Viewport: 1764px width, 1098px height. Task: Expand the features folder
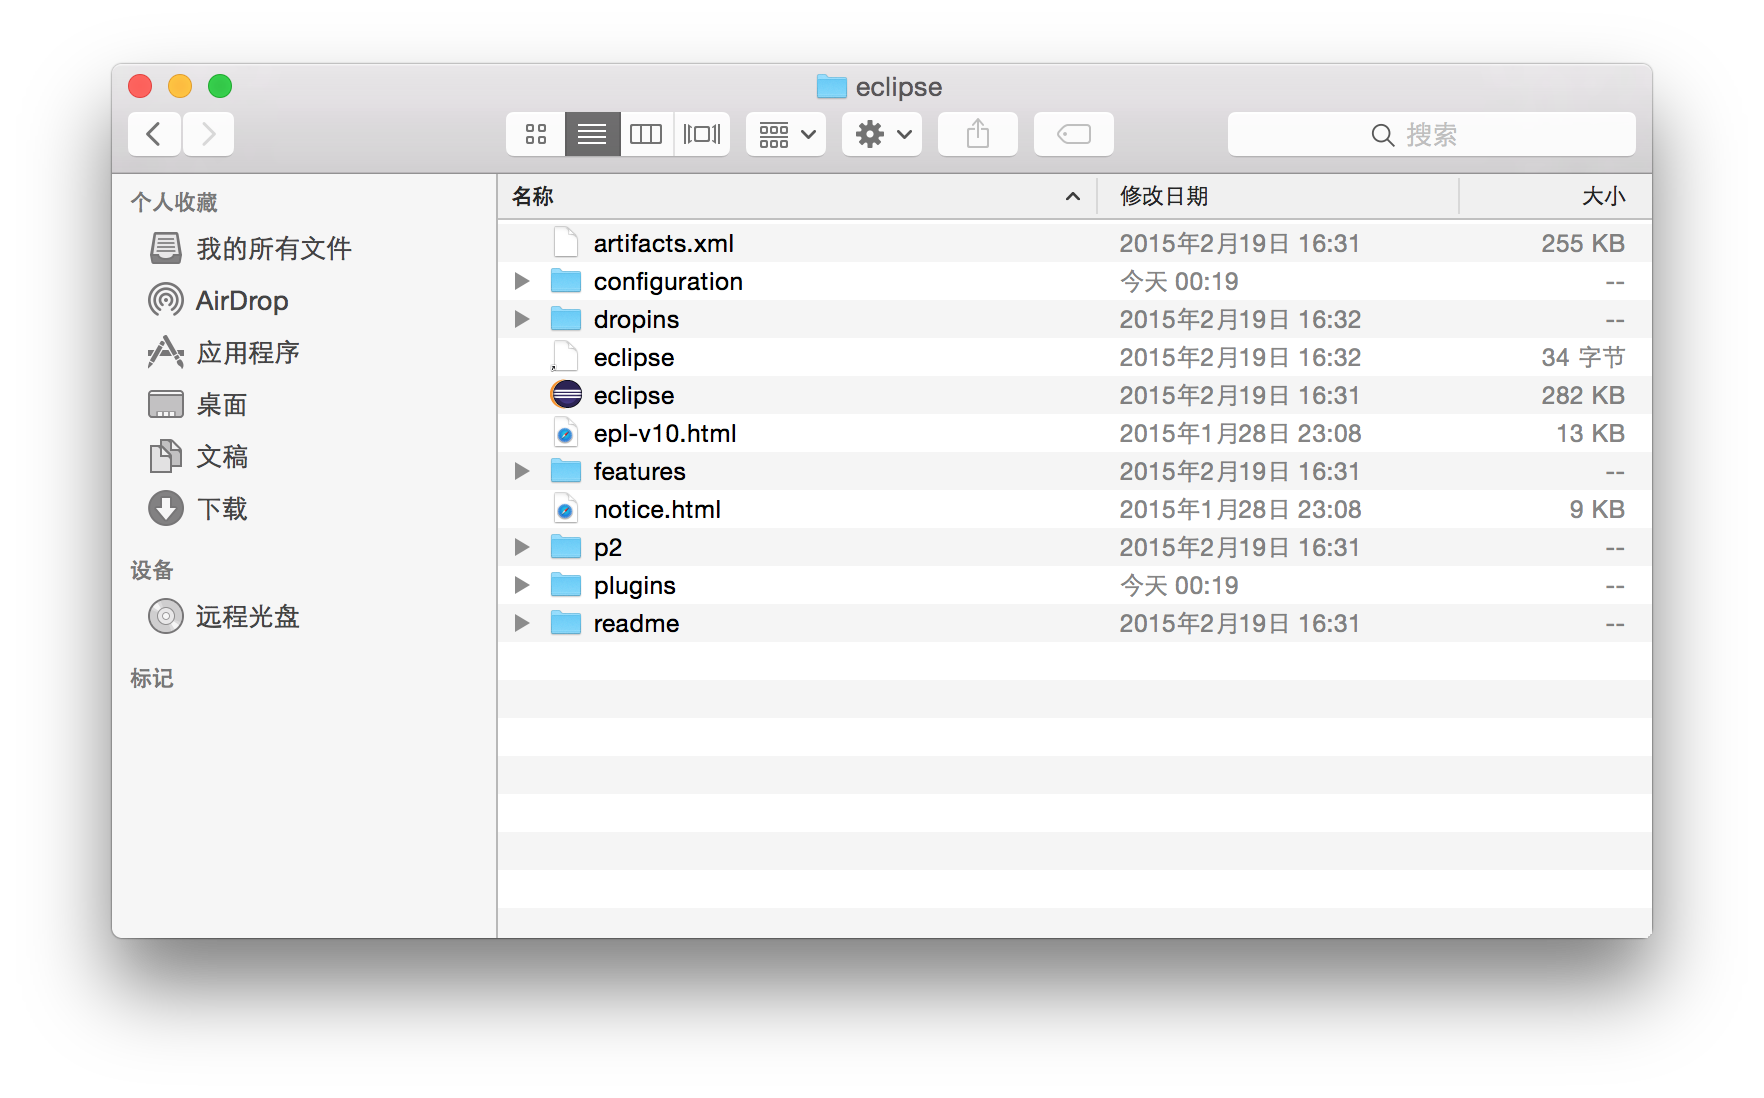tap(522, 471)
